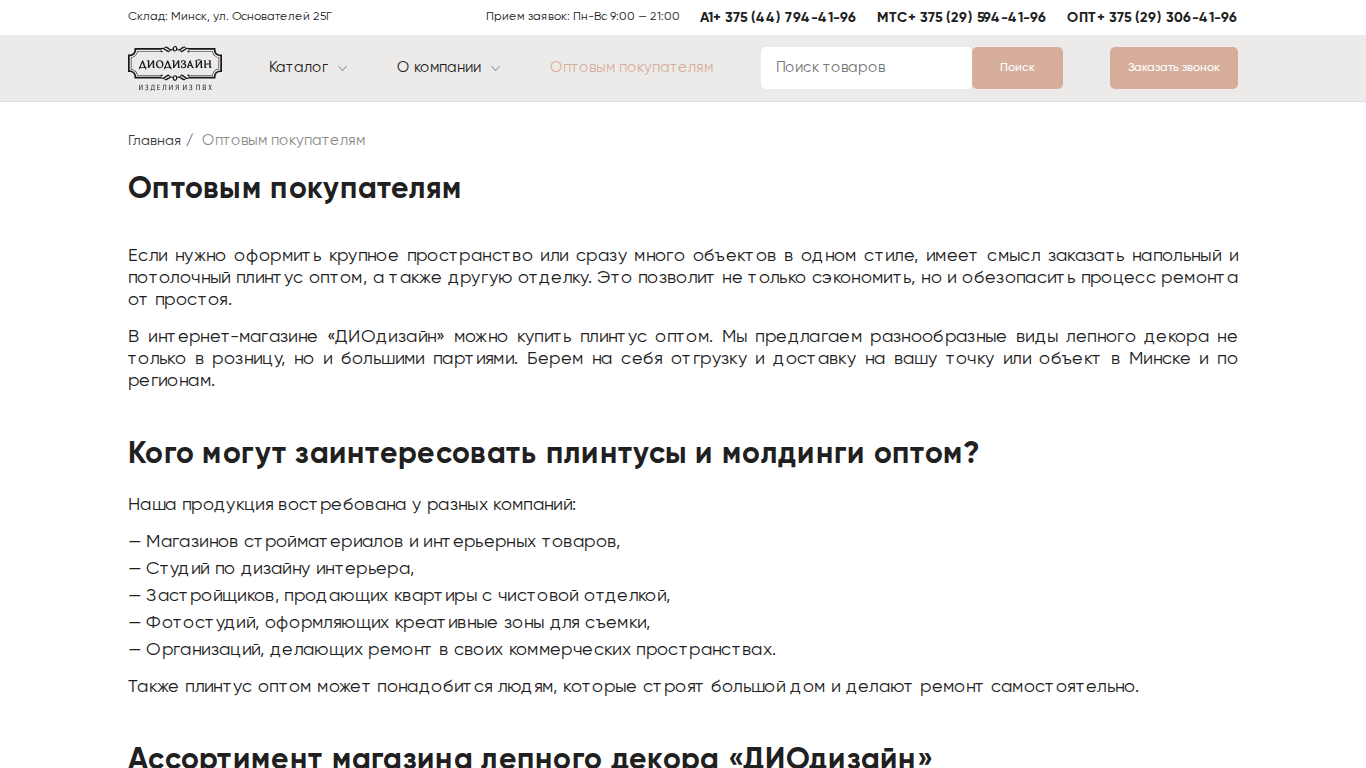
Task: Expand the О компании dropdown chevron
Action: point(495,68)
